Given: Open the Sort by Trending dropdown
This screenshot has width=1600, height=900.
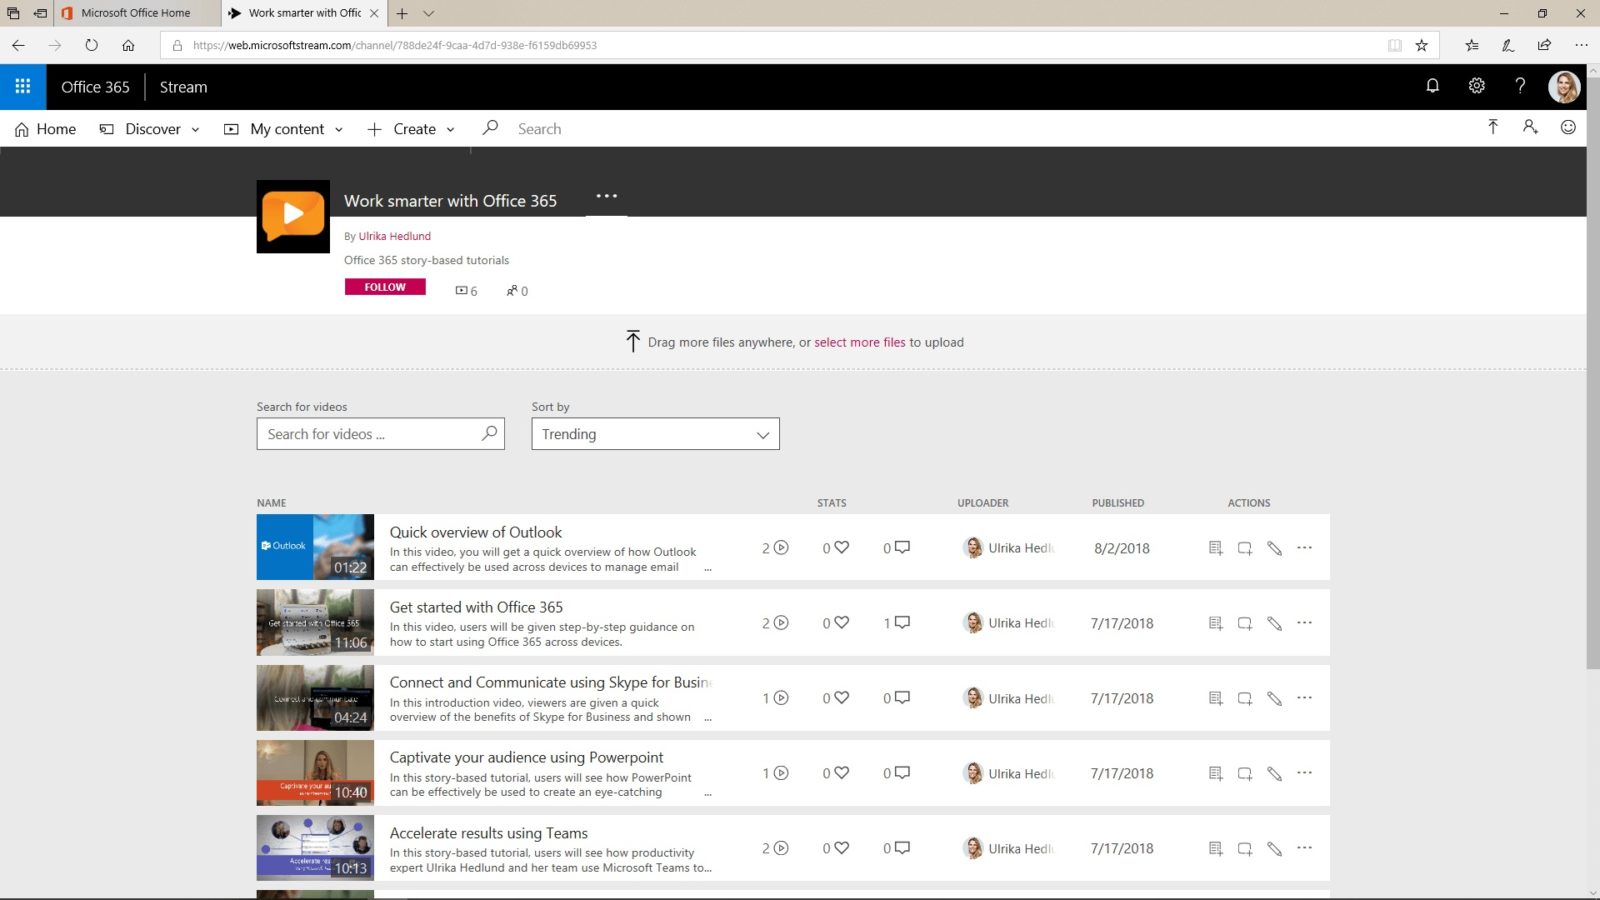Looking at the screenshot, I should point(655,434).
